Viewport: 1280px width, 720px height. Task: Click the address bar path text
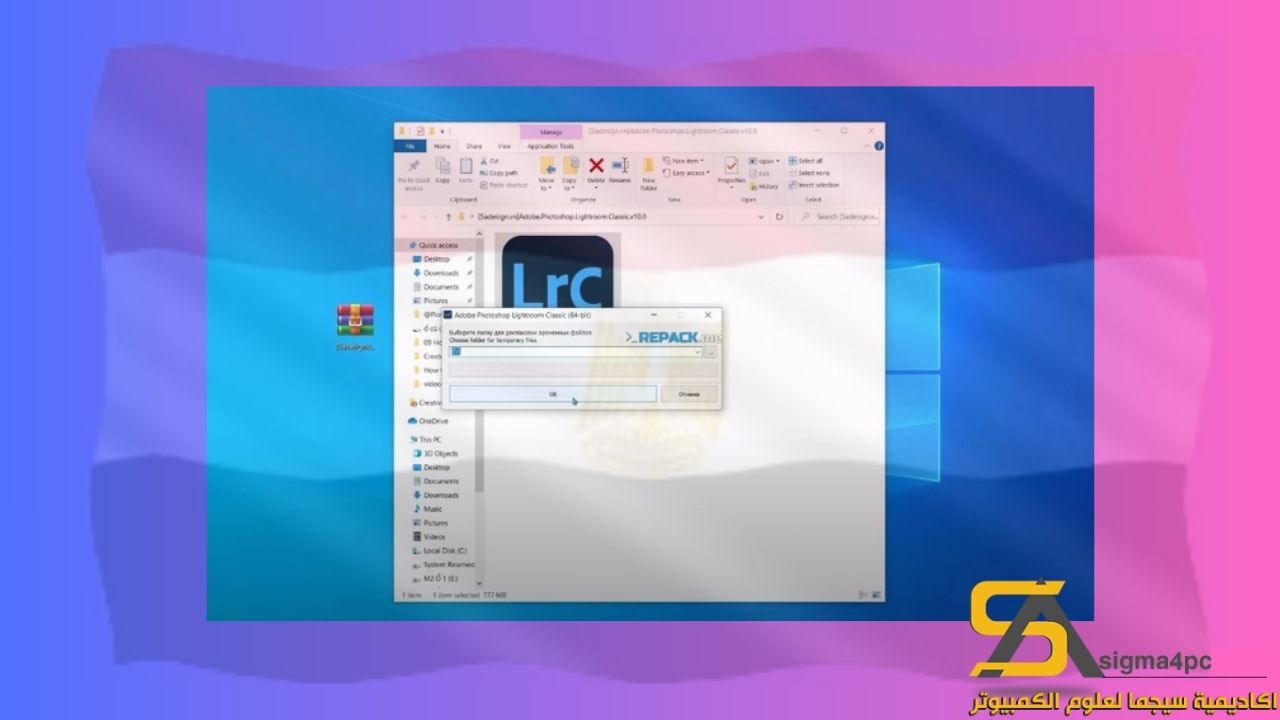563,216
